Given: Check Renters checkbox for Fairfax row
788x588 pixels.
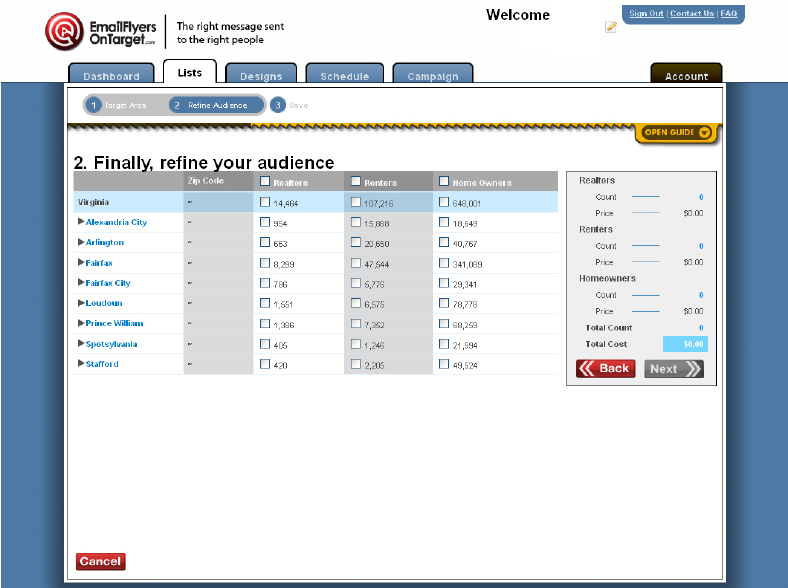Looking at the screenshot, I should click(x=356, y=262).
